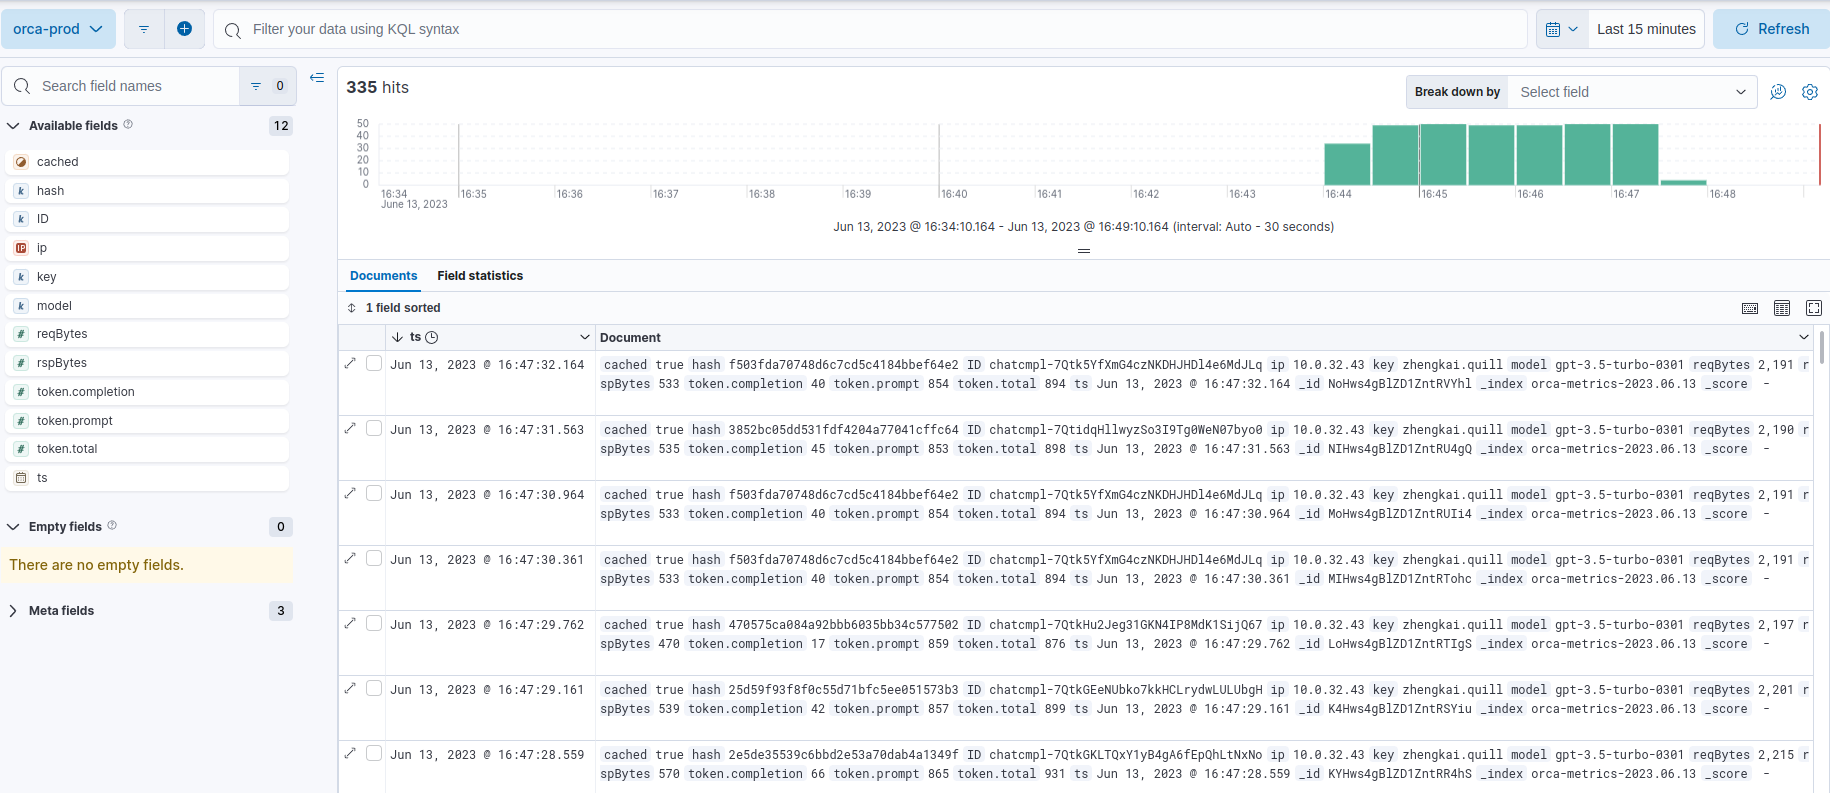Click the chart resize handle below histogram
The height and width of the screenshot is (793, 1830).
click(x=1083, y=251)
